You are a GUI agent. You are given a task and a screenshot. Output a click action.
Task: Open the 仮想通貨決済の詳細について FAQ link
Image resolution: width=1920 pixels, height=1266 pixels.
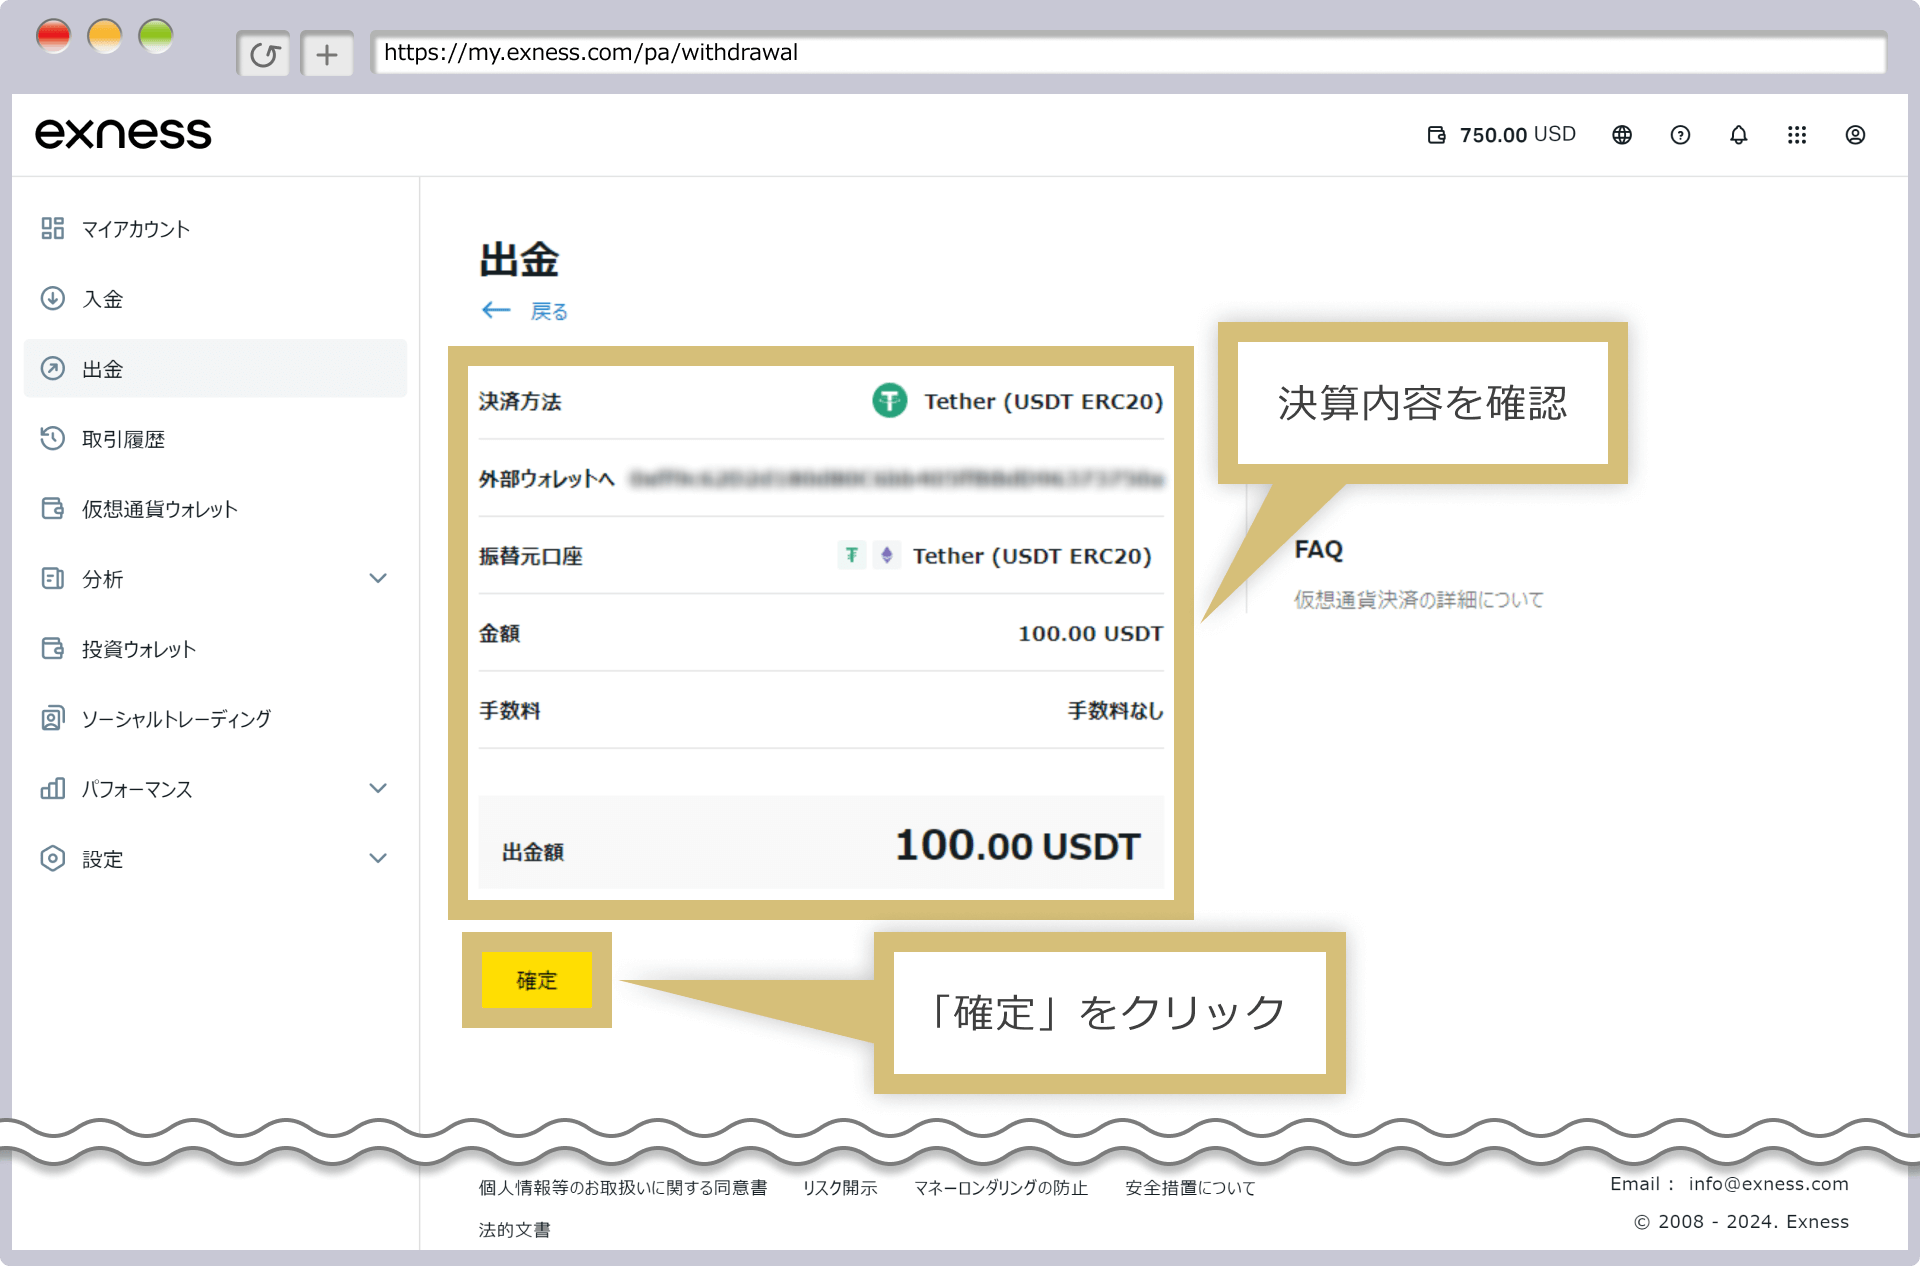click(1419, 600)
